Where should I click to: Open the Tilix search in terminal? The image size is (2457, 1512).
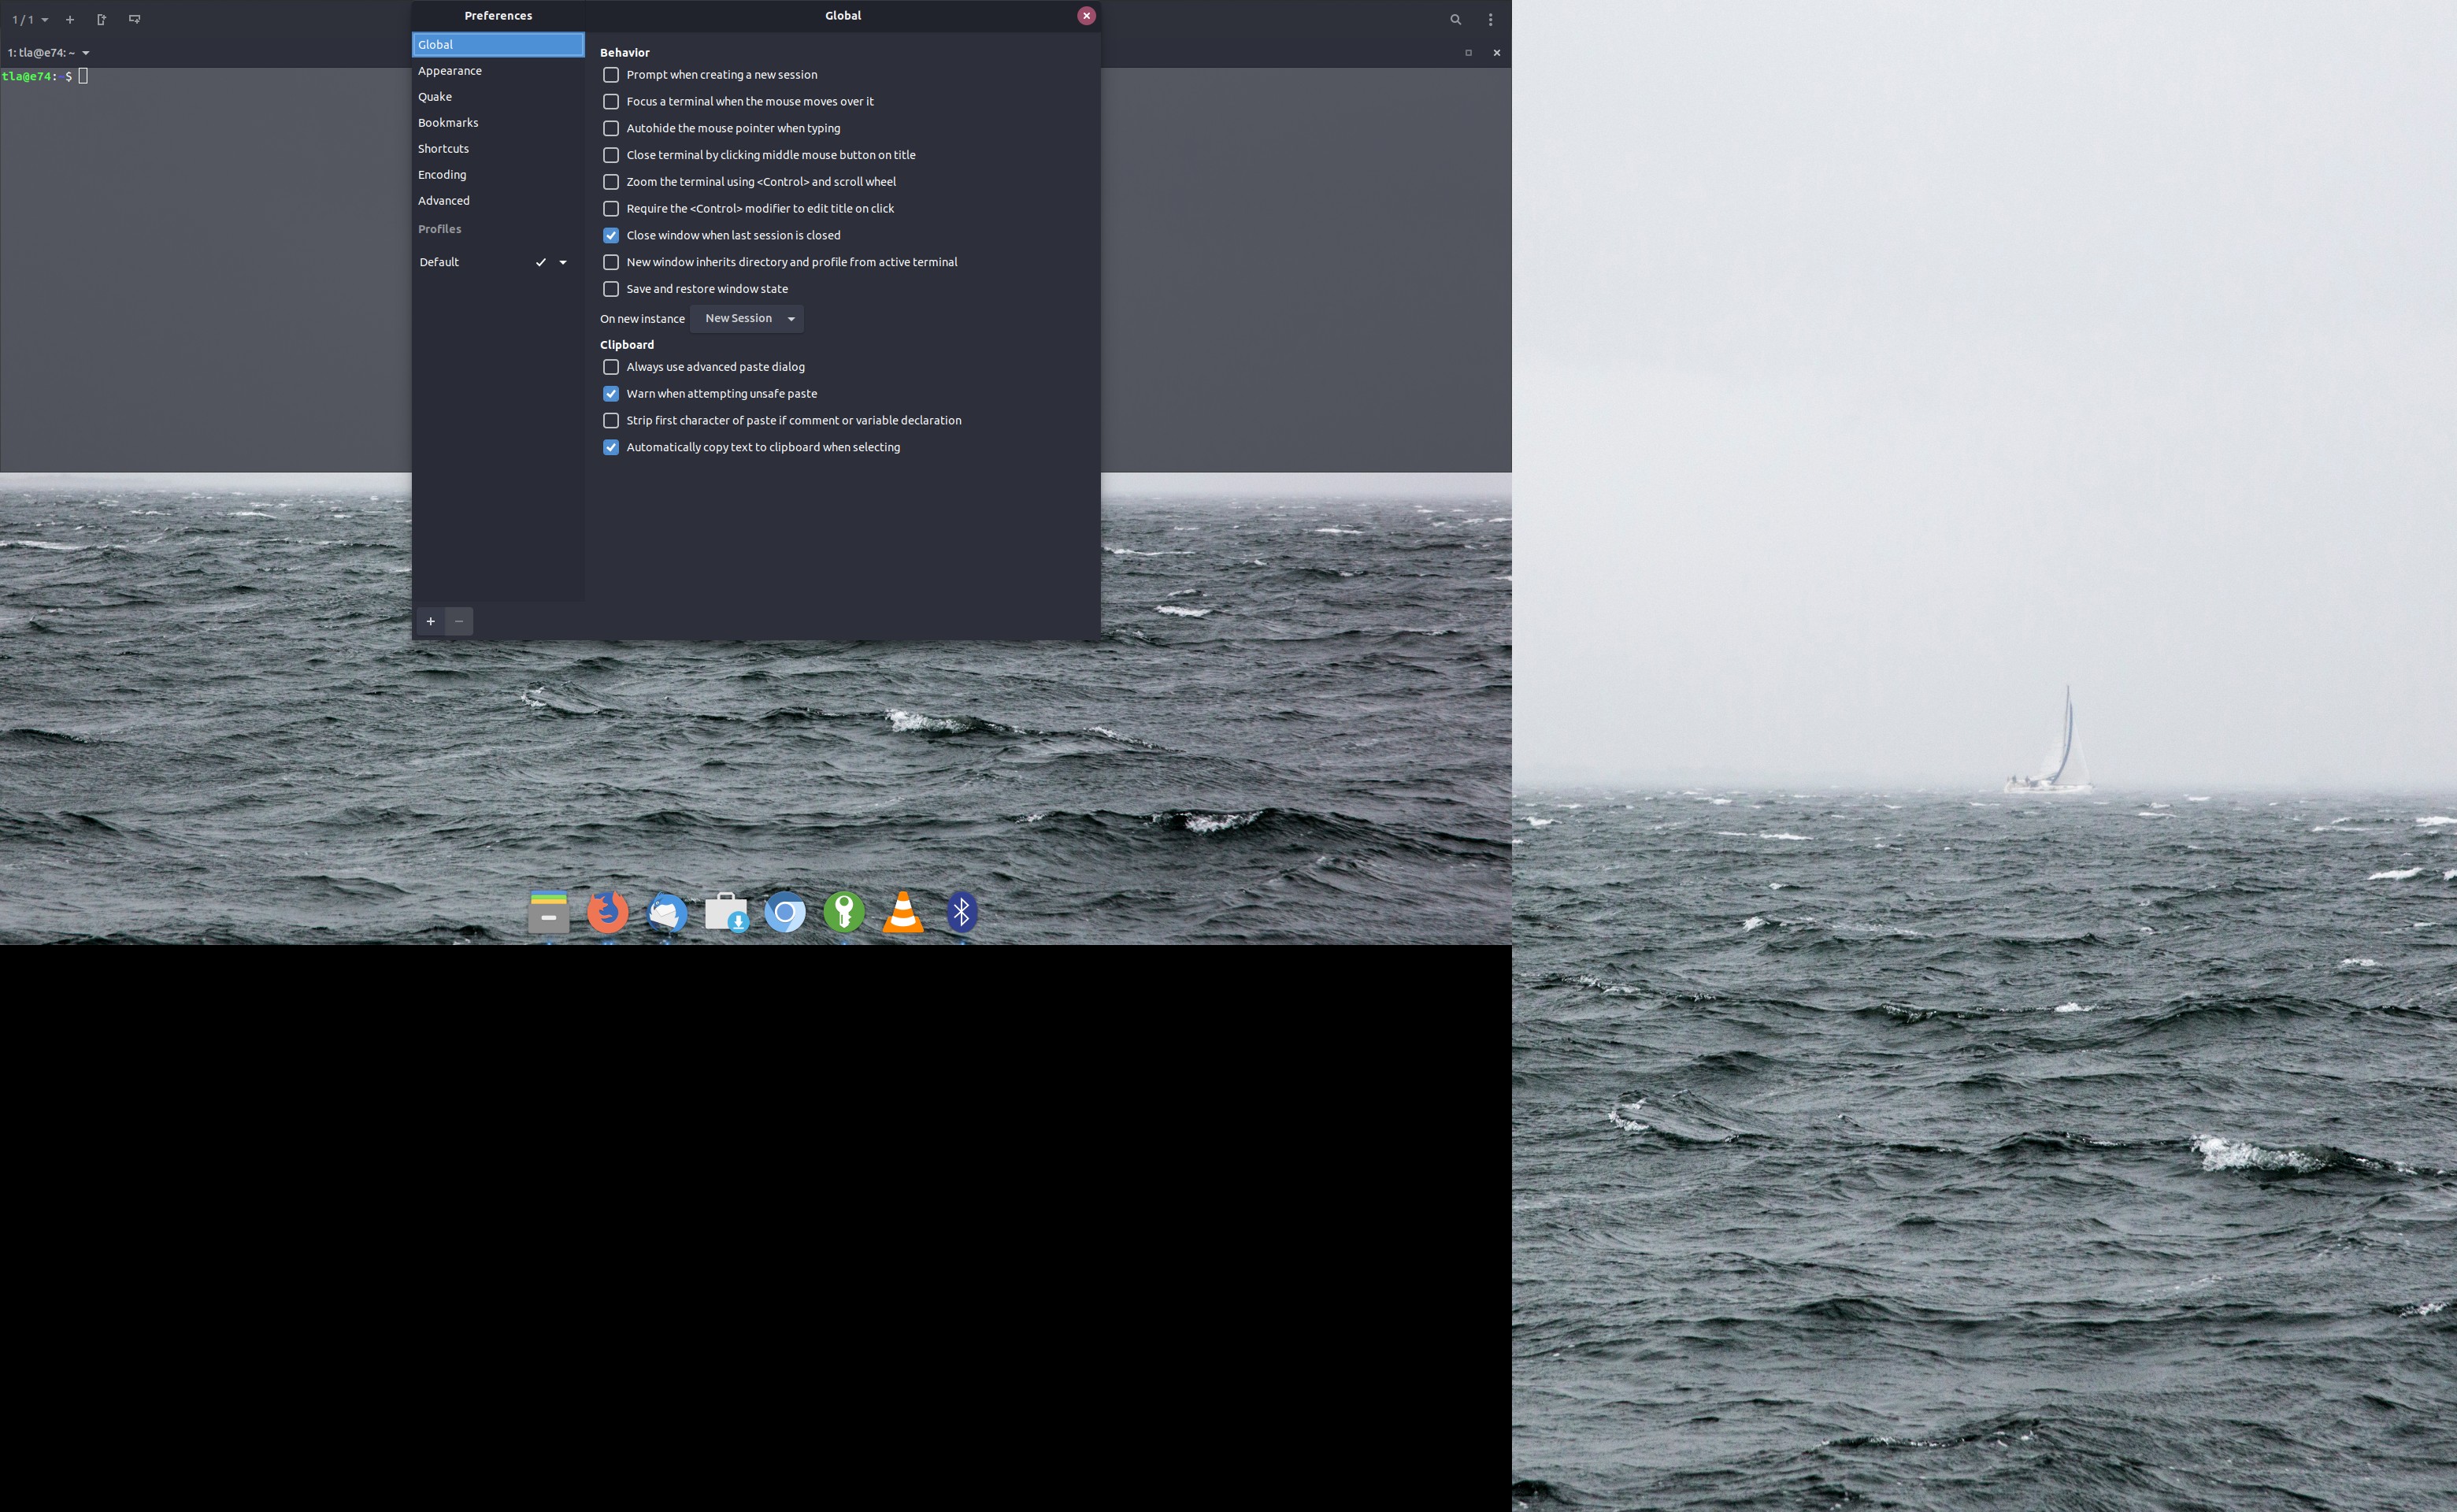pyautogui.click(x=1455, y=19)
